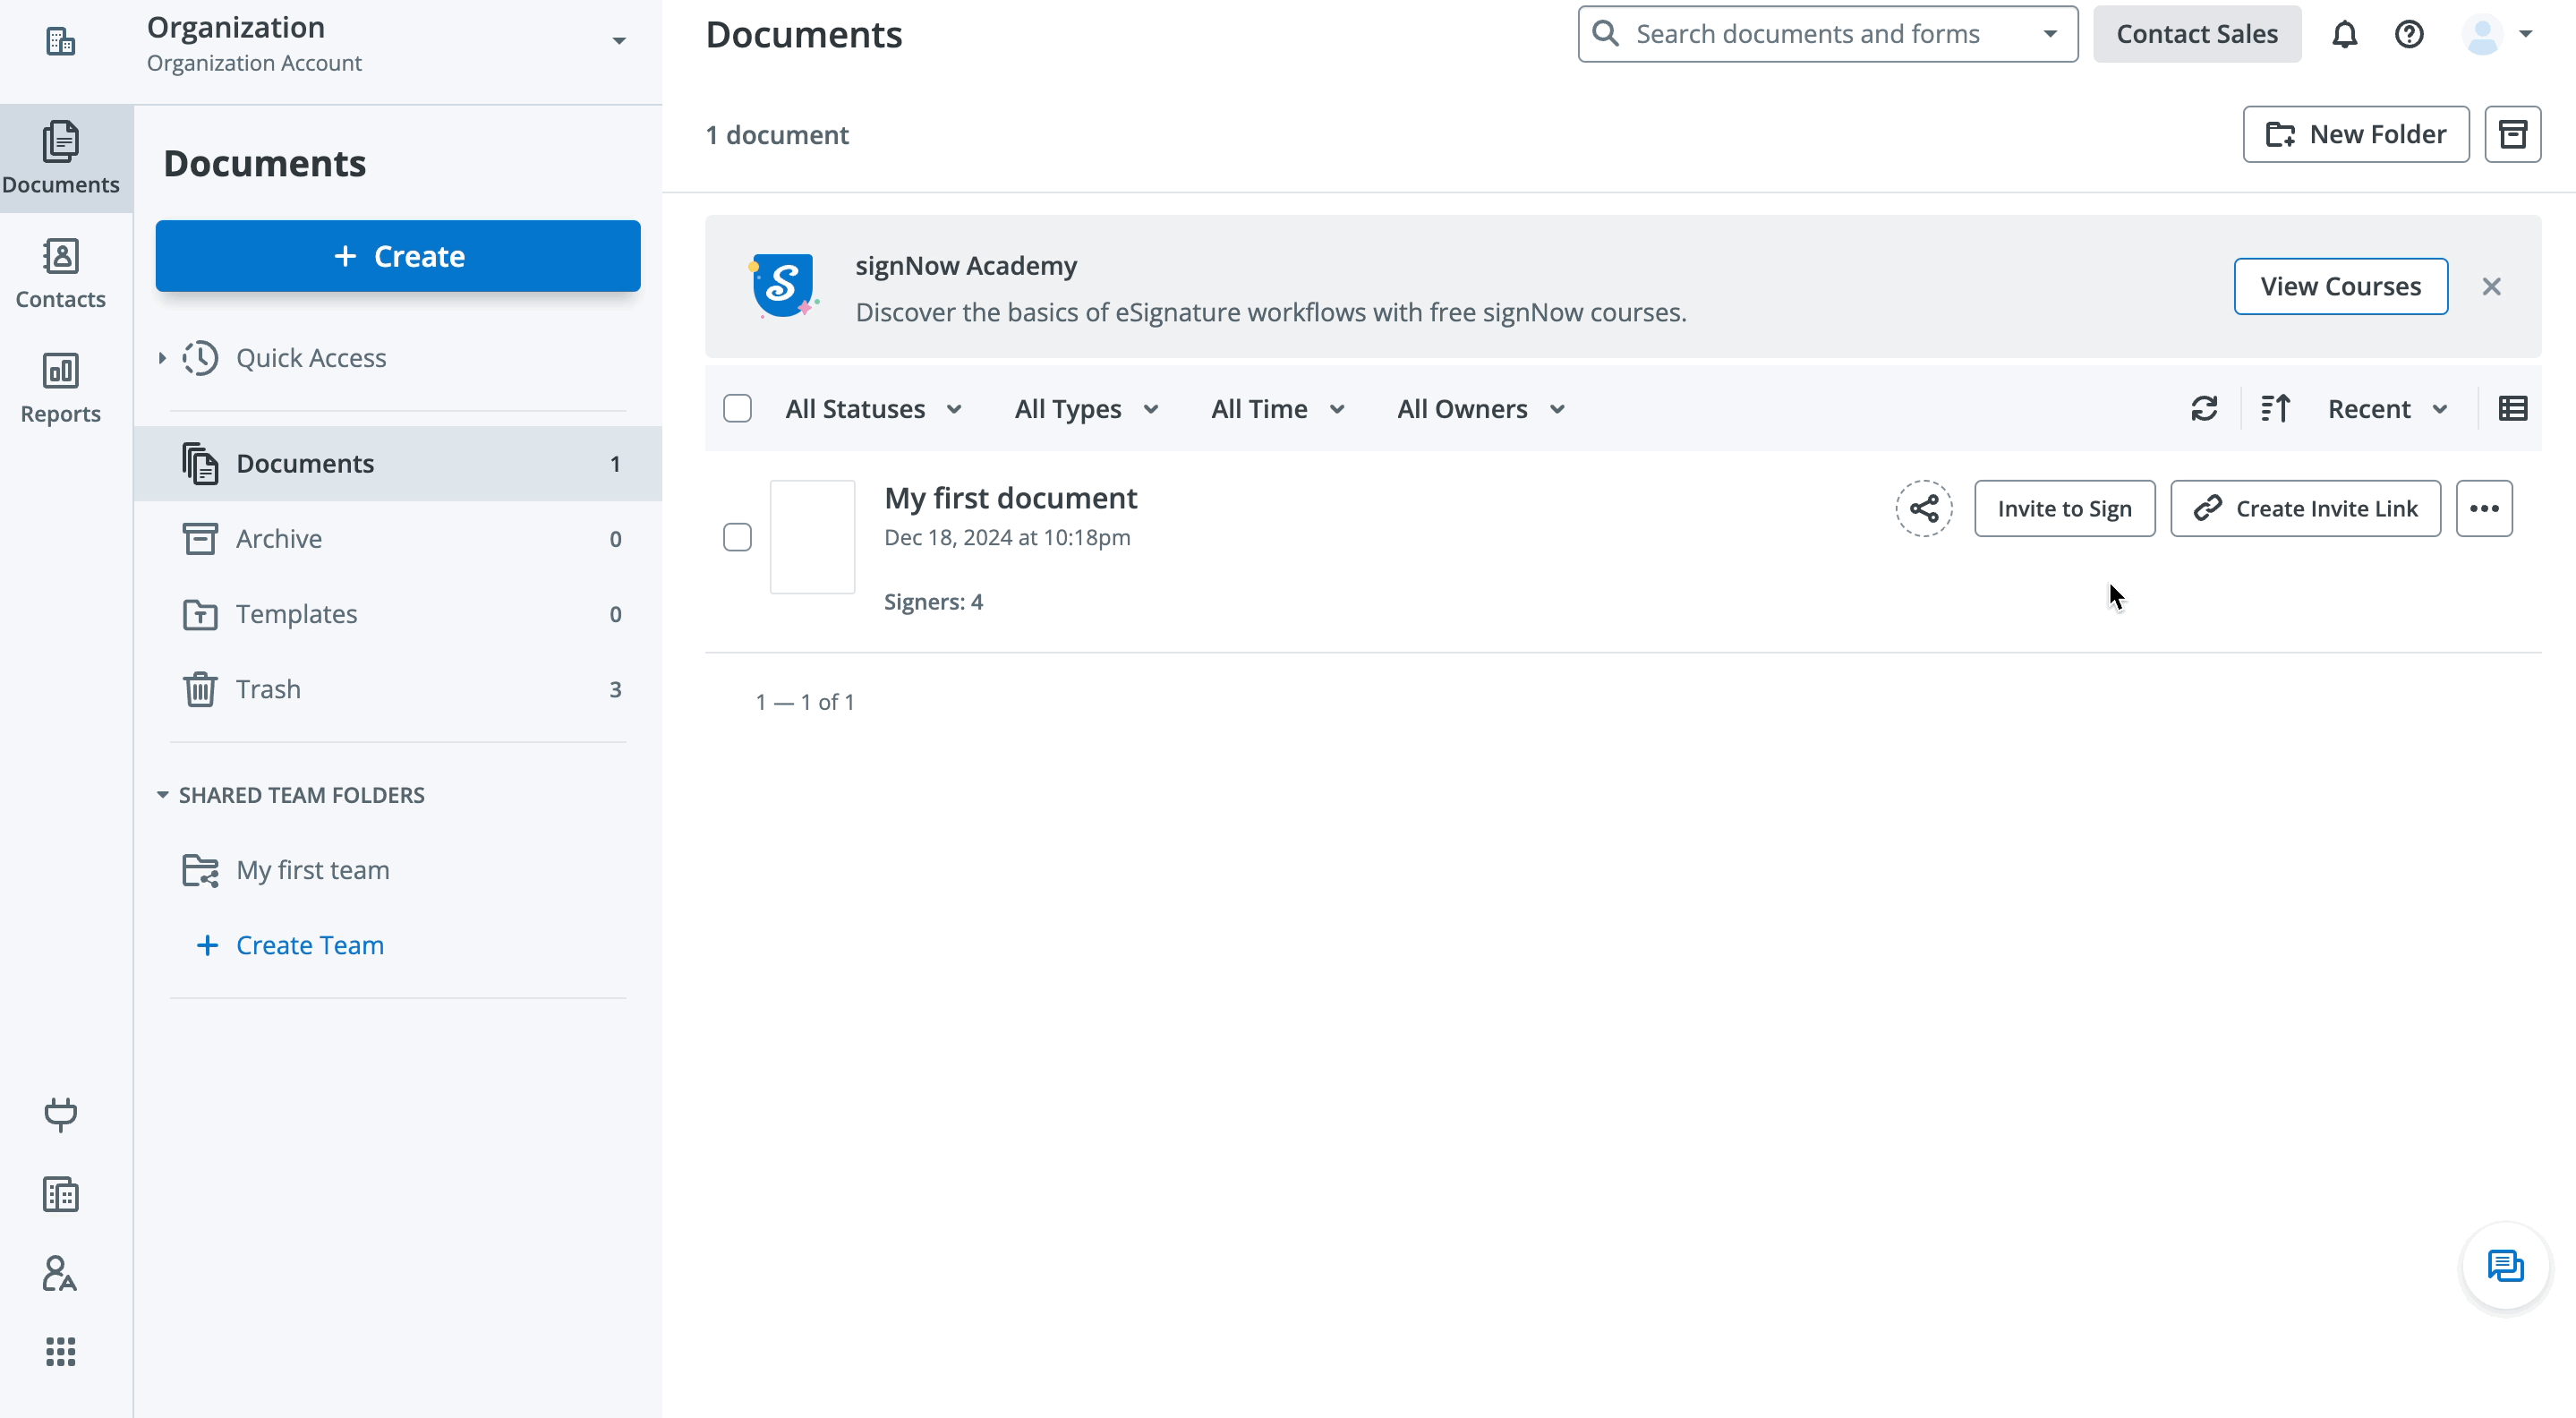Open the All Owners filter dropdown
This screenshot has height=1418, width=2576.
[x=1480, y=409]
